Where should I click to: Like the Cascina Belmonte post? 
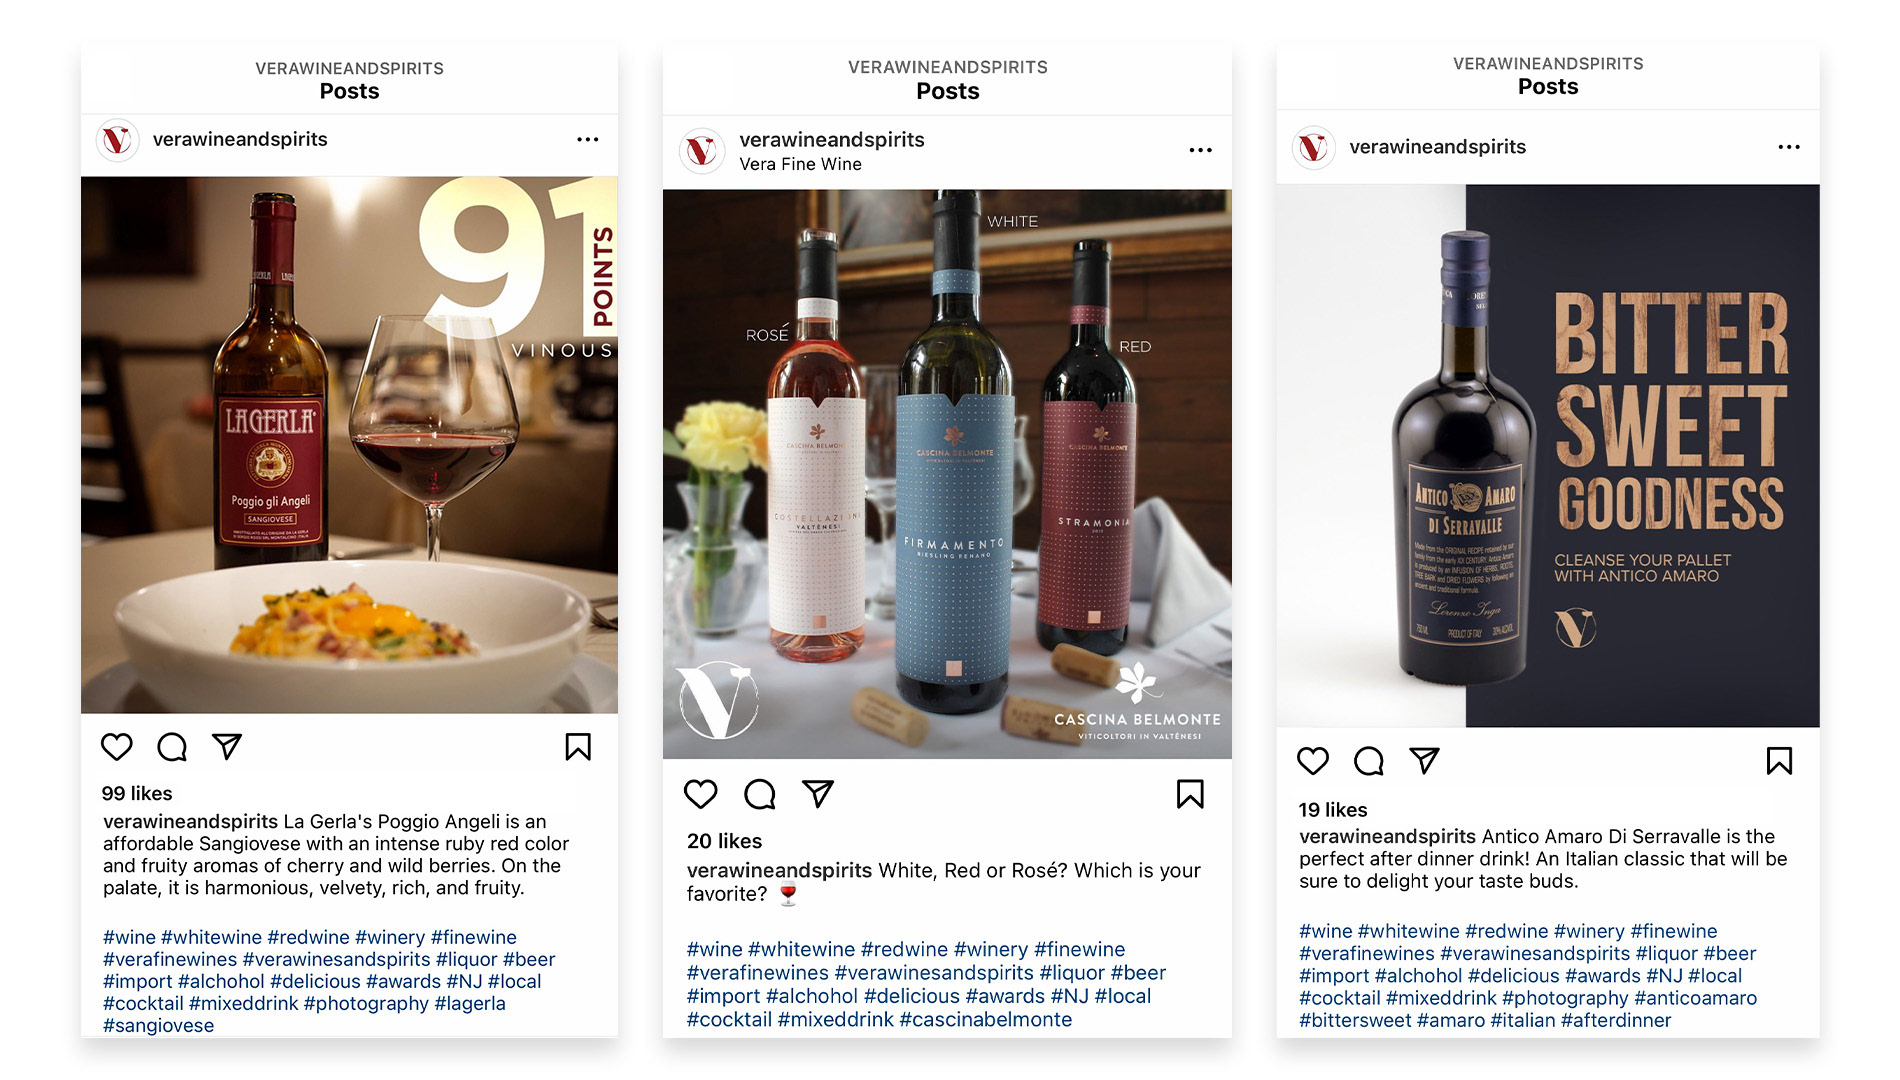click(701, 794)
